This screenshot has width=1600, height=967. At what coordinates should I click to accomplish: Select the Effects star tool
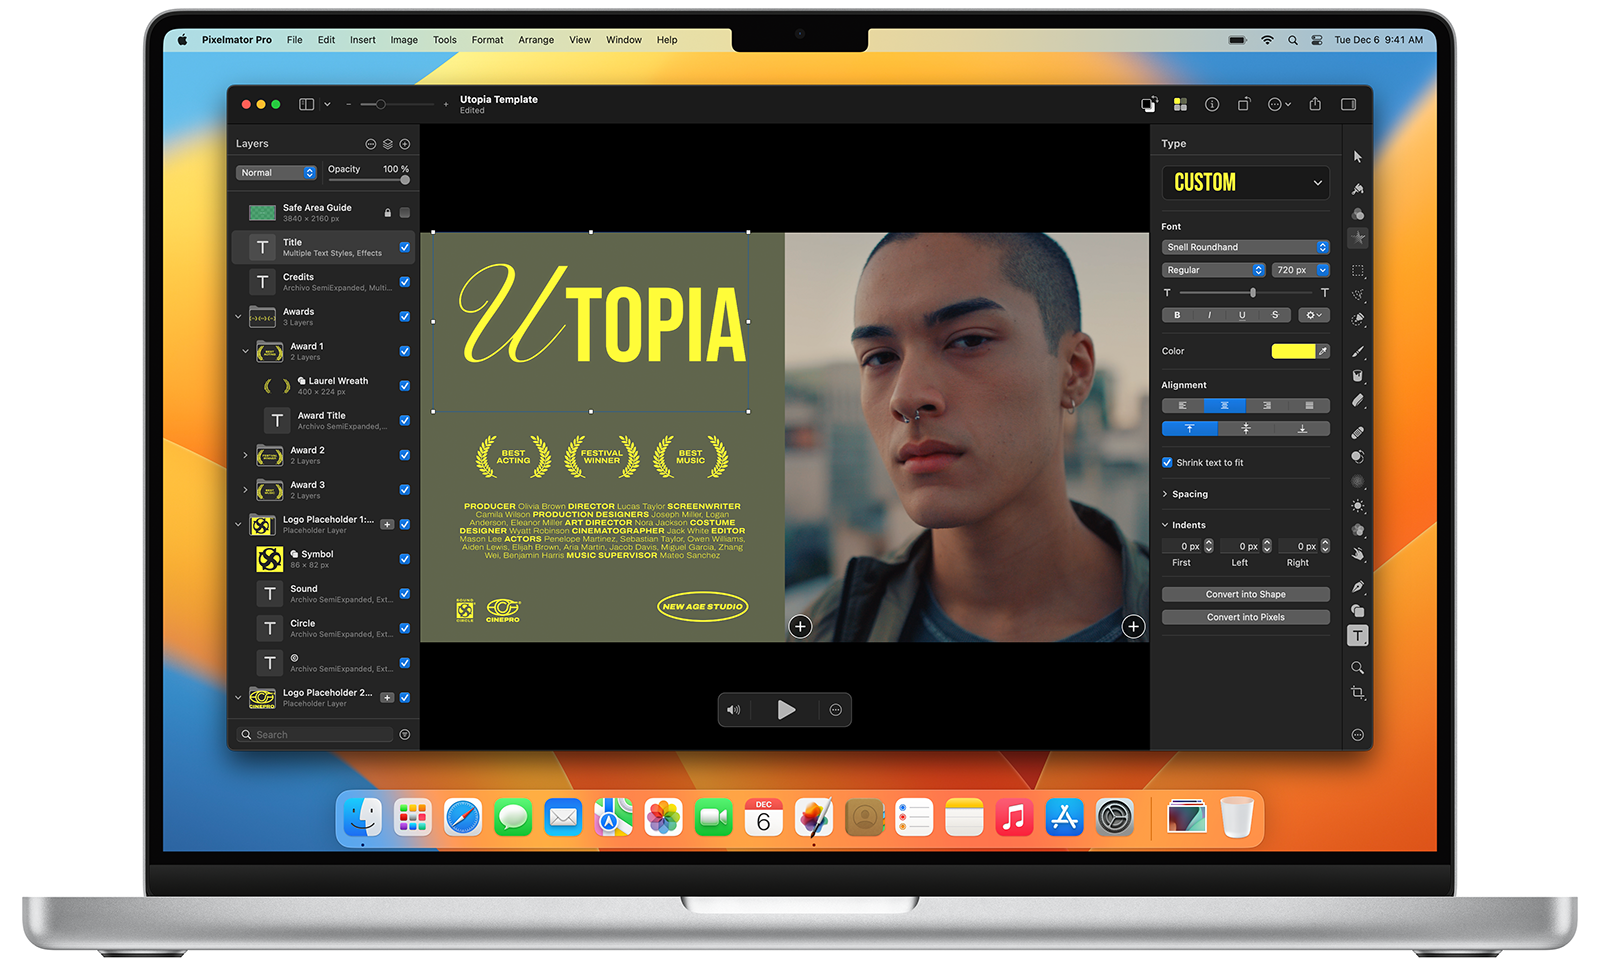coord(1357,238)
